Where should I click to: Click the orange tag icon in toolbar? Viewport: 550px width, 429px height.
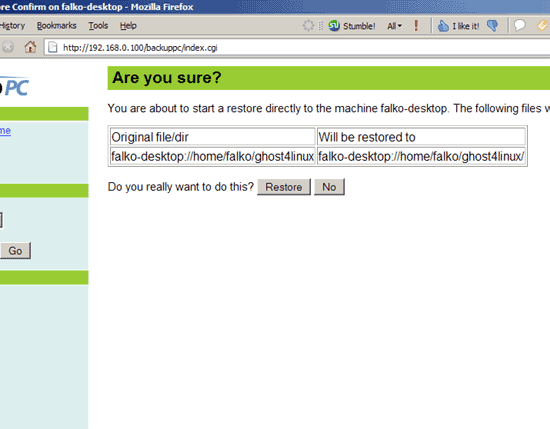542,25
